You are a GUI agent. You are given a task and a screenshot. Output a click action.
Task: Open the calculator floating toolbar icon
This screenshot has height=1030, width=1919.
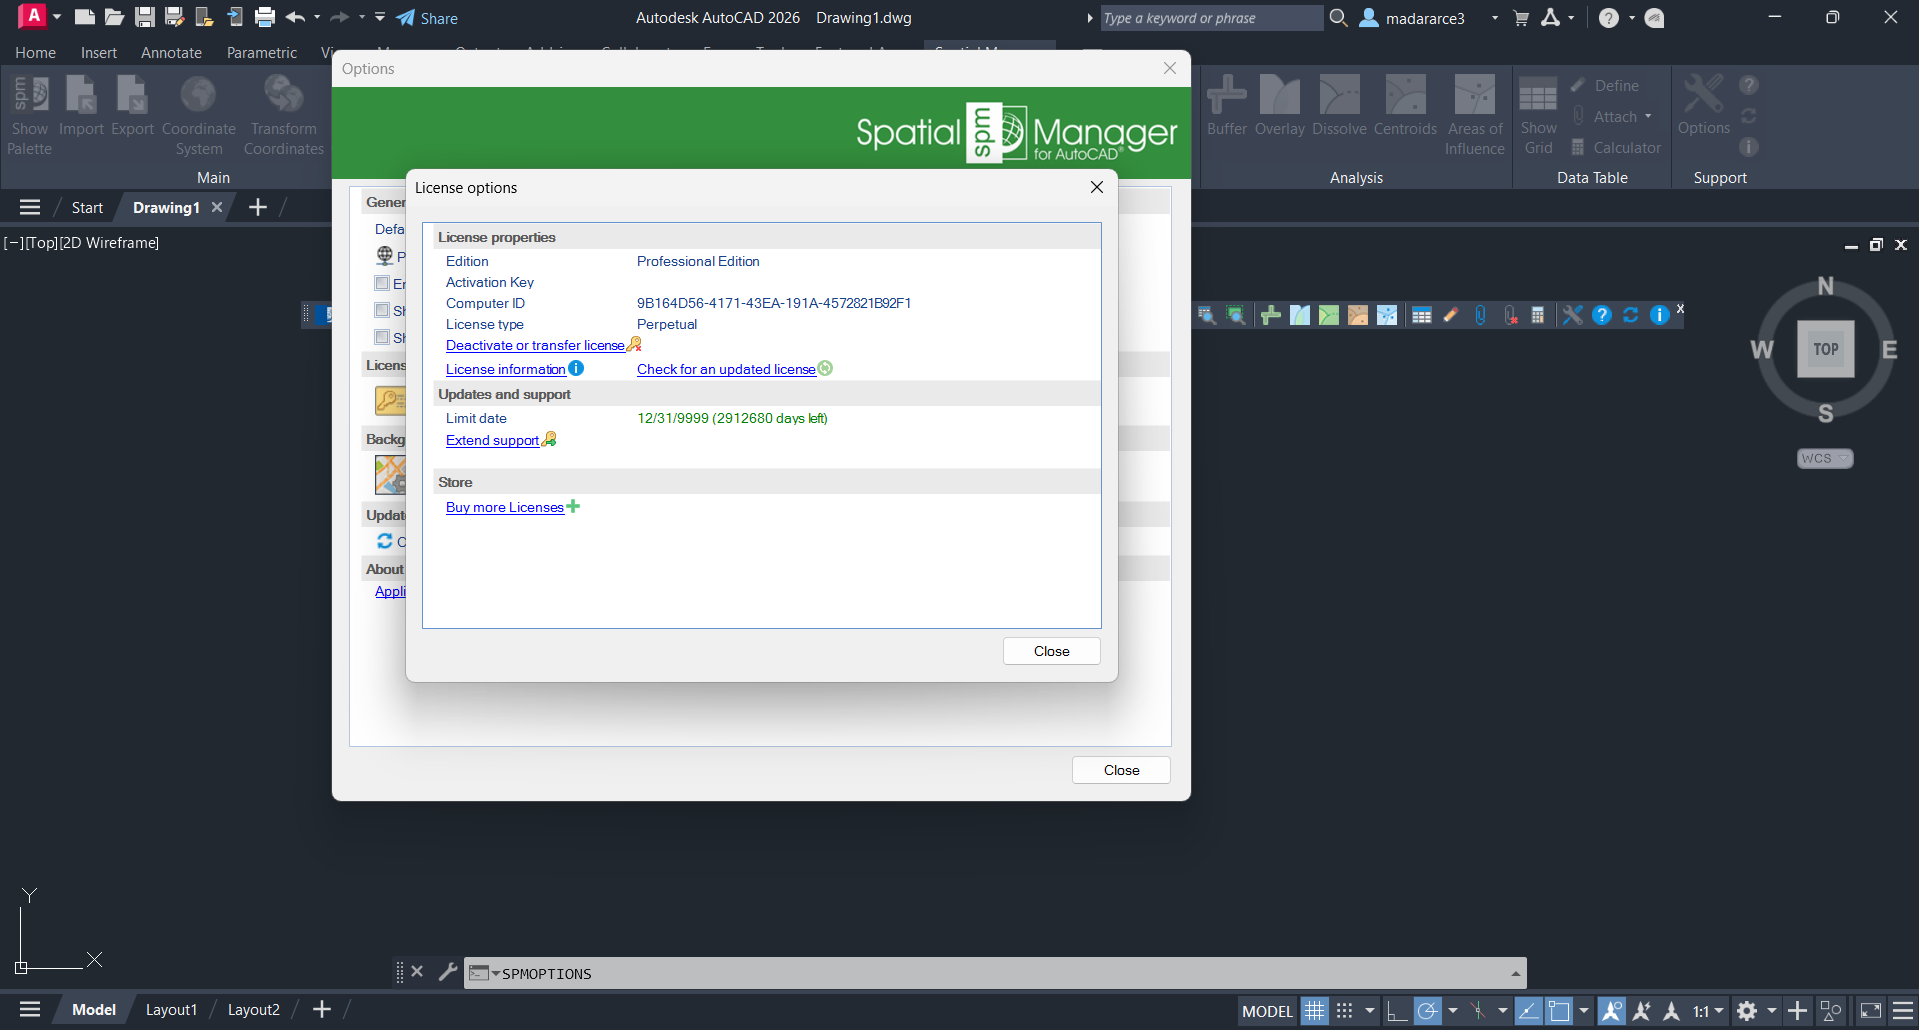click(x=1538, y=315)
